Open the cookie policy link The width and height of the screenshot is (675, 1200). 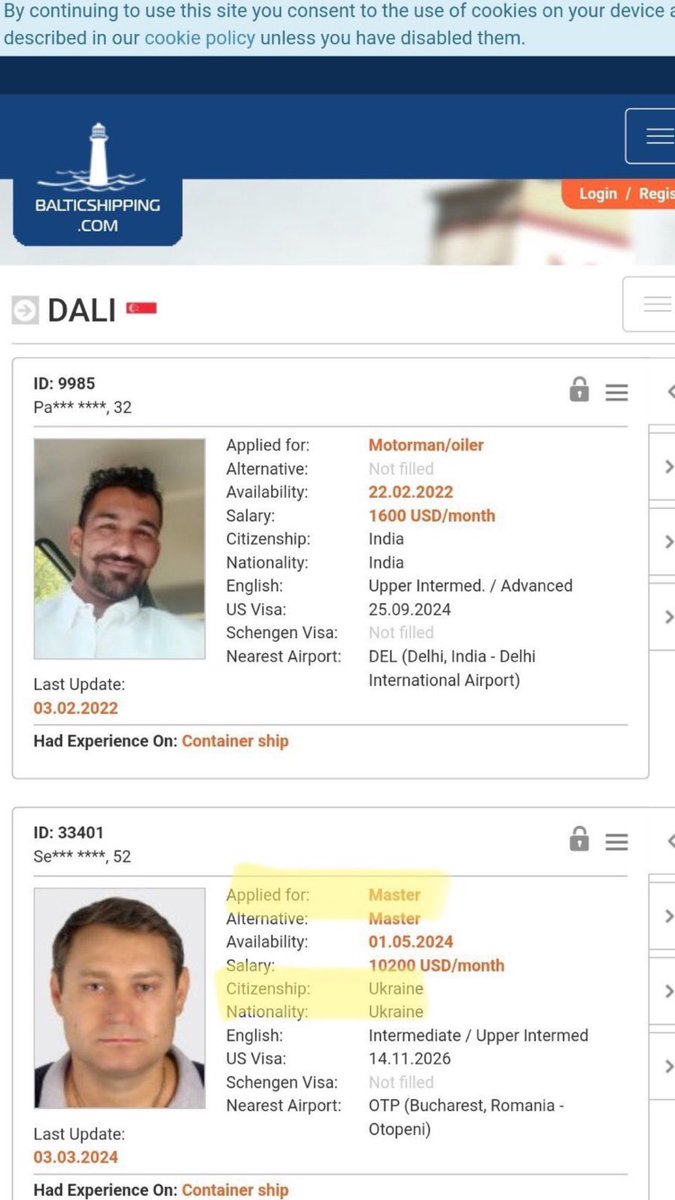coord(199,38)
